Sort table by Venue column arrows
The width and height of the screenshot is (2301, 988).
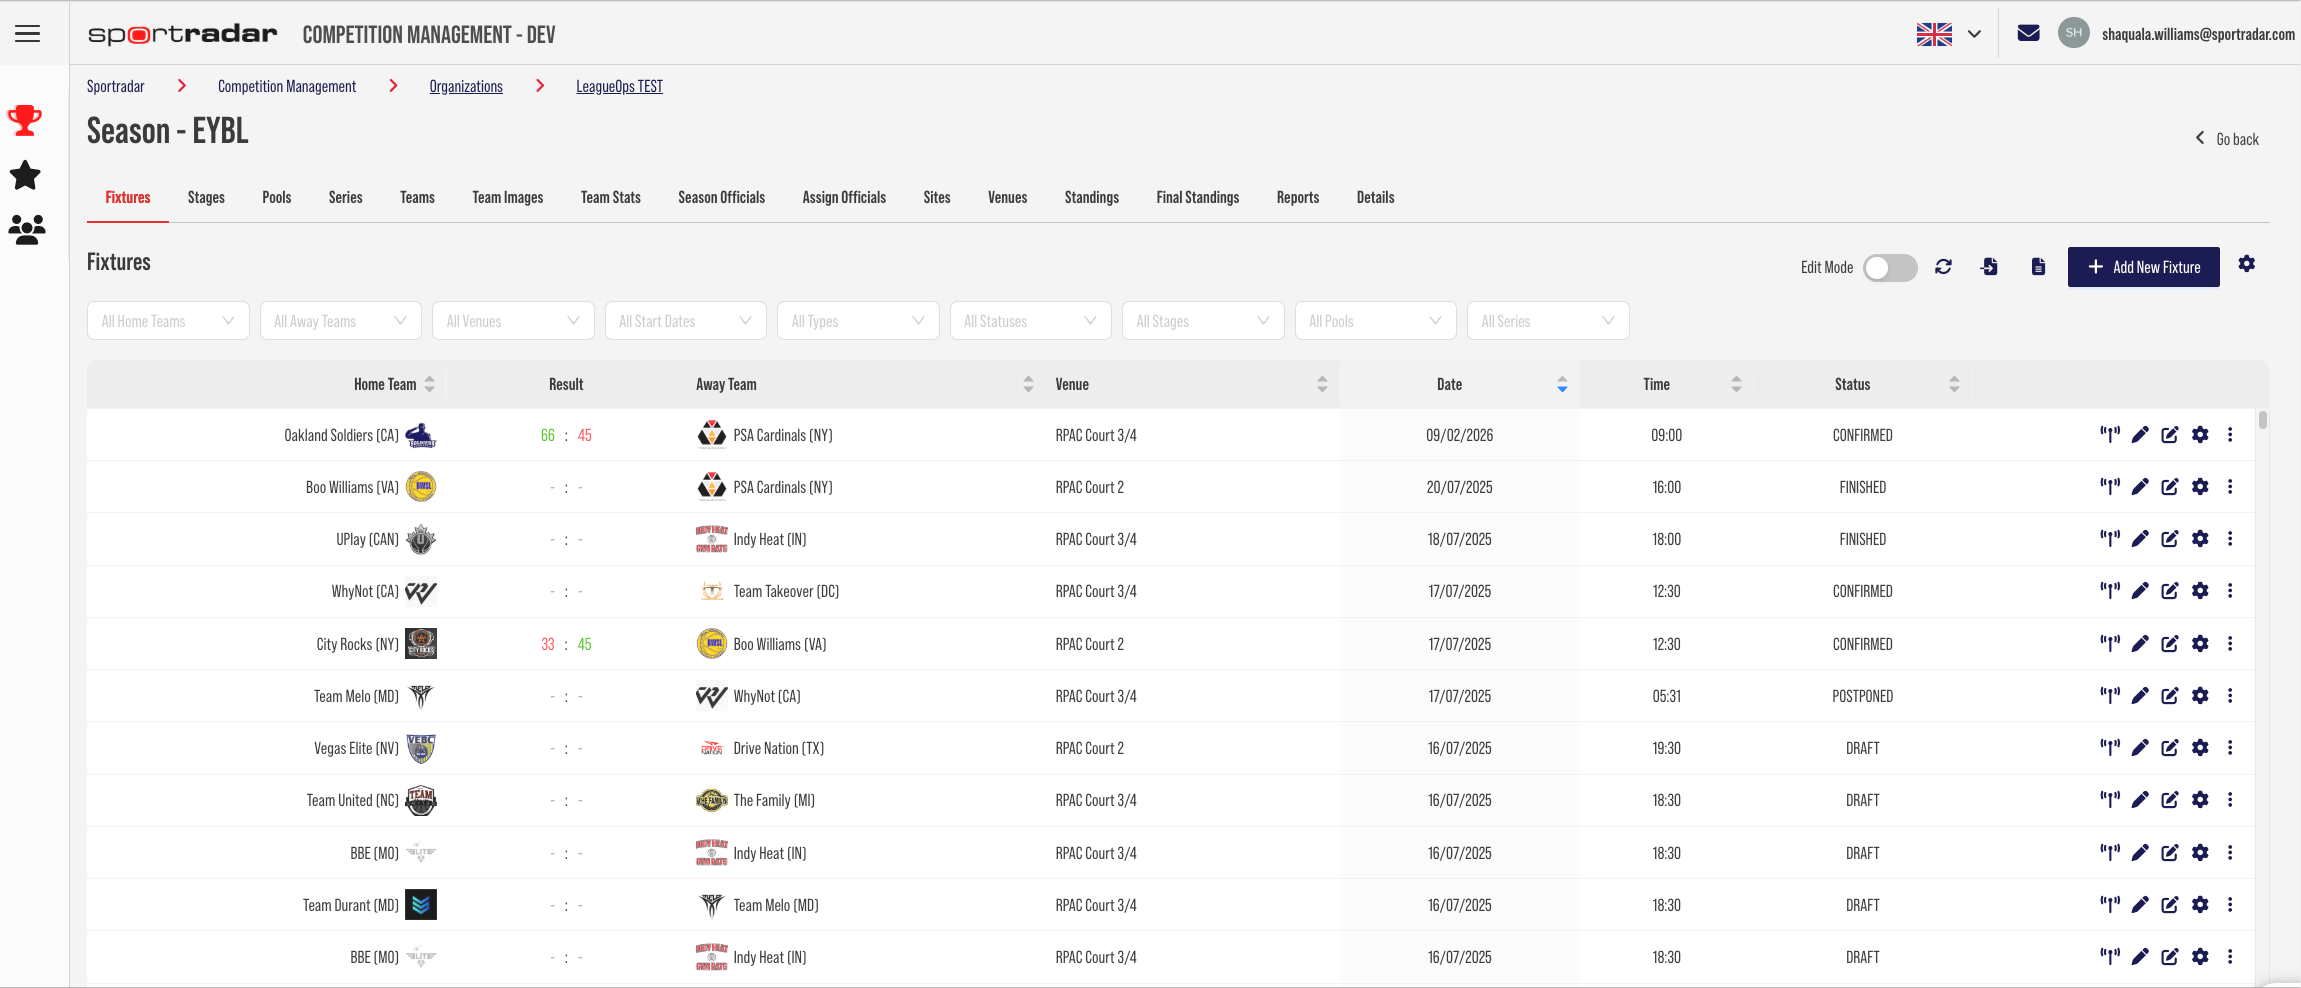(1322, 384)
